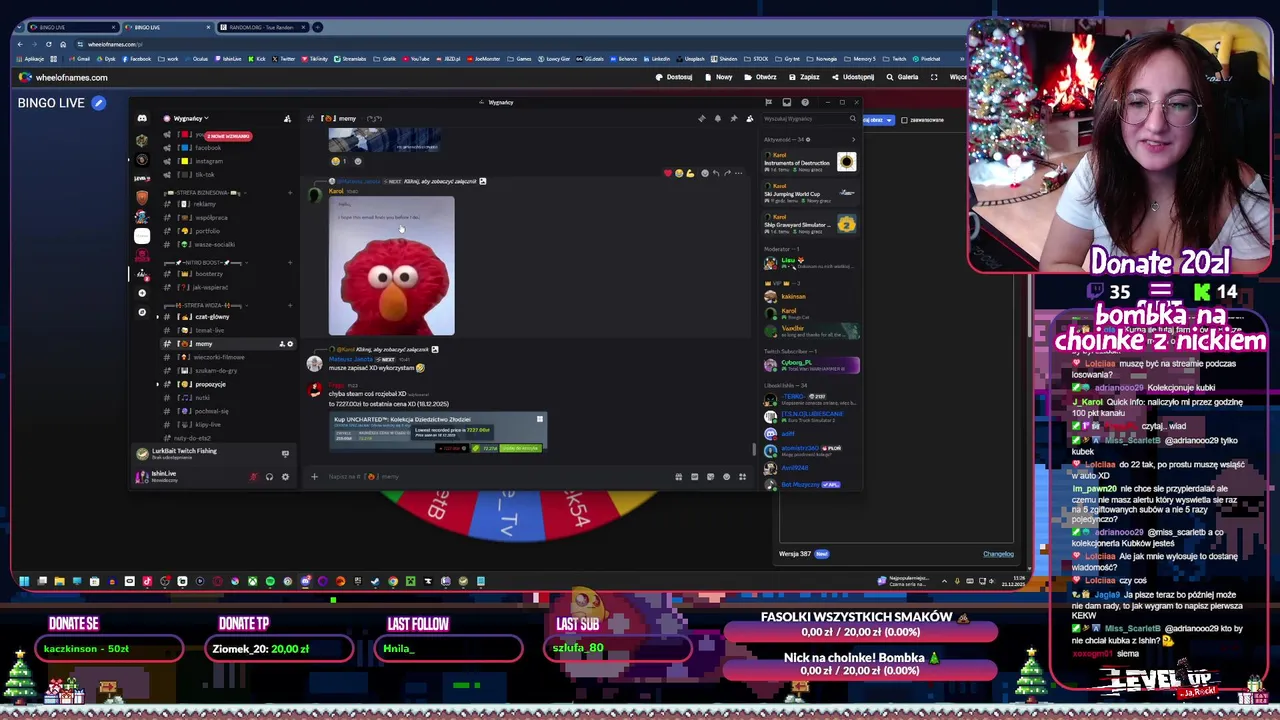Open add-reaction emoji picker on hovered message
The image size is (1280, 720).
(x=704, y=173)
